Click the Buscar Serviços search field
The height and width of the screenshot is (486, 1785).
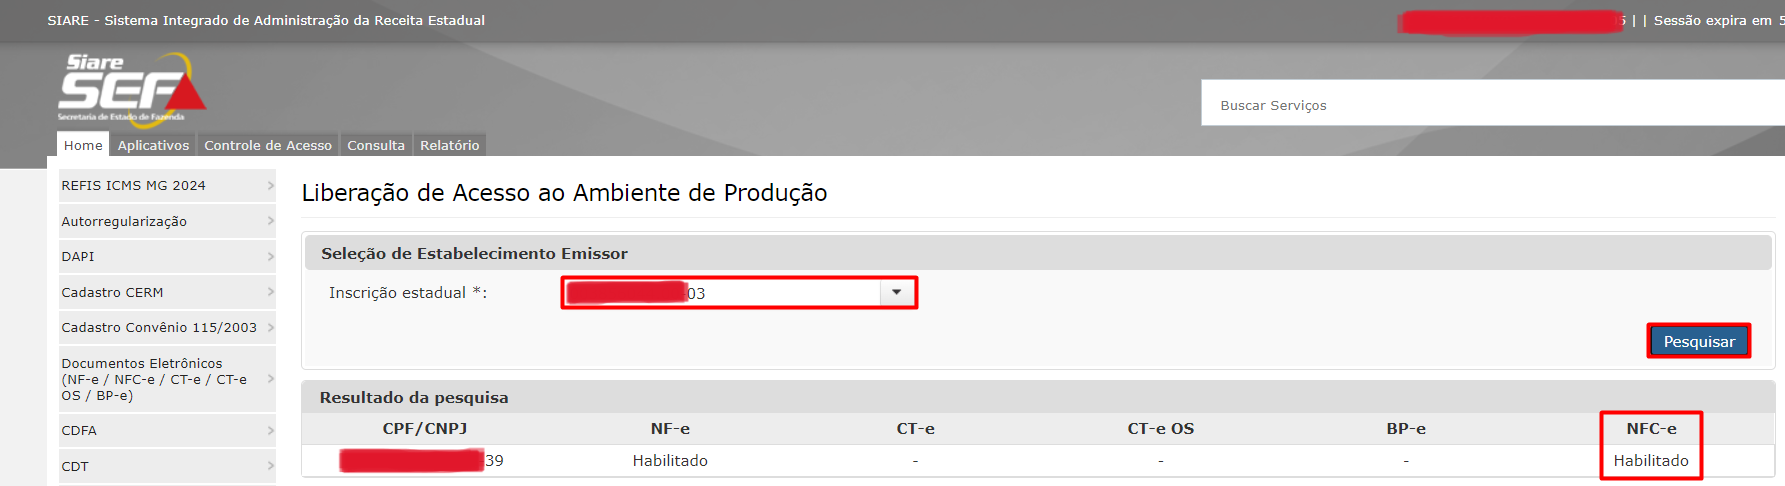1490,104
